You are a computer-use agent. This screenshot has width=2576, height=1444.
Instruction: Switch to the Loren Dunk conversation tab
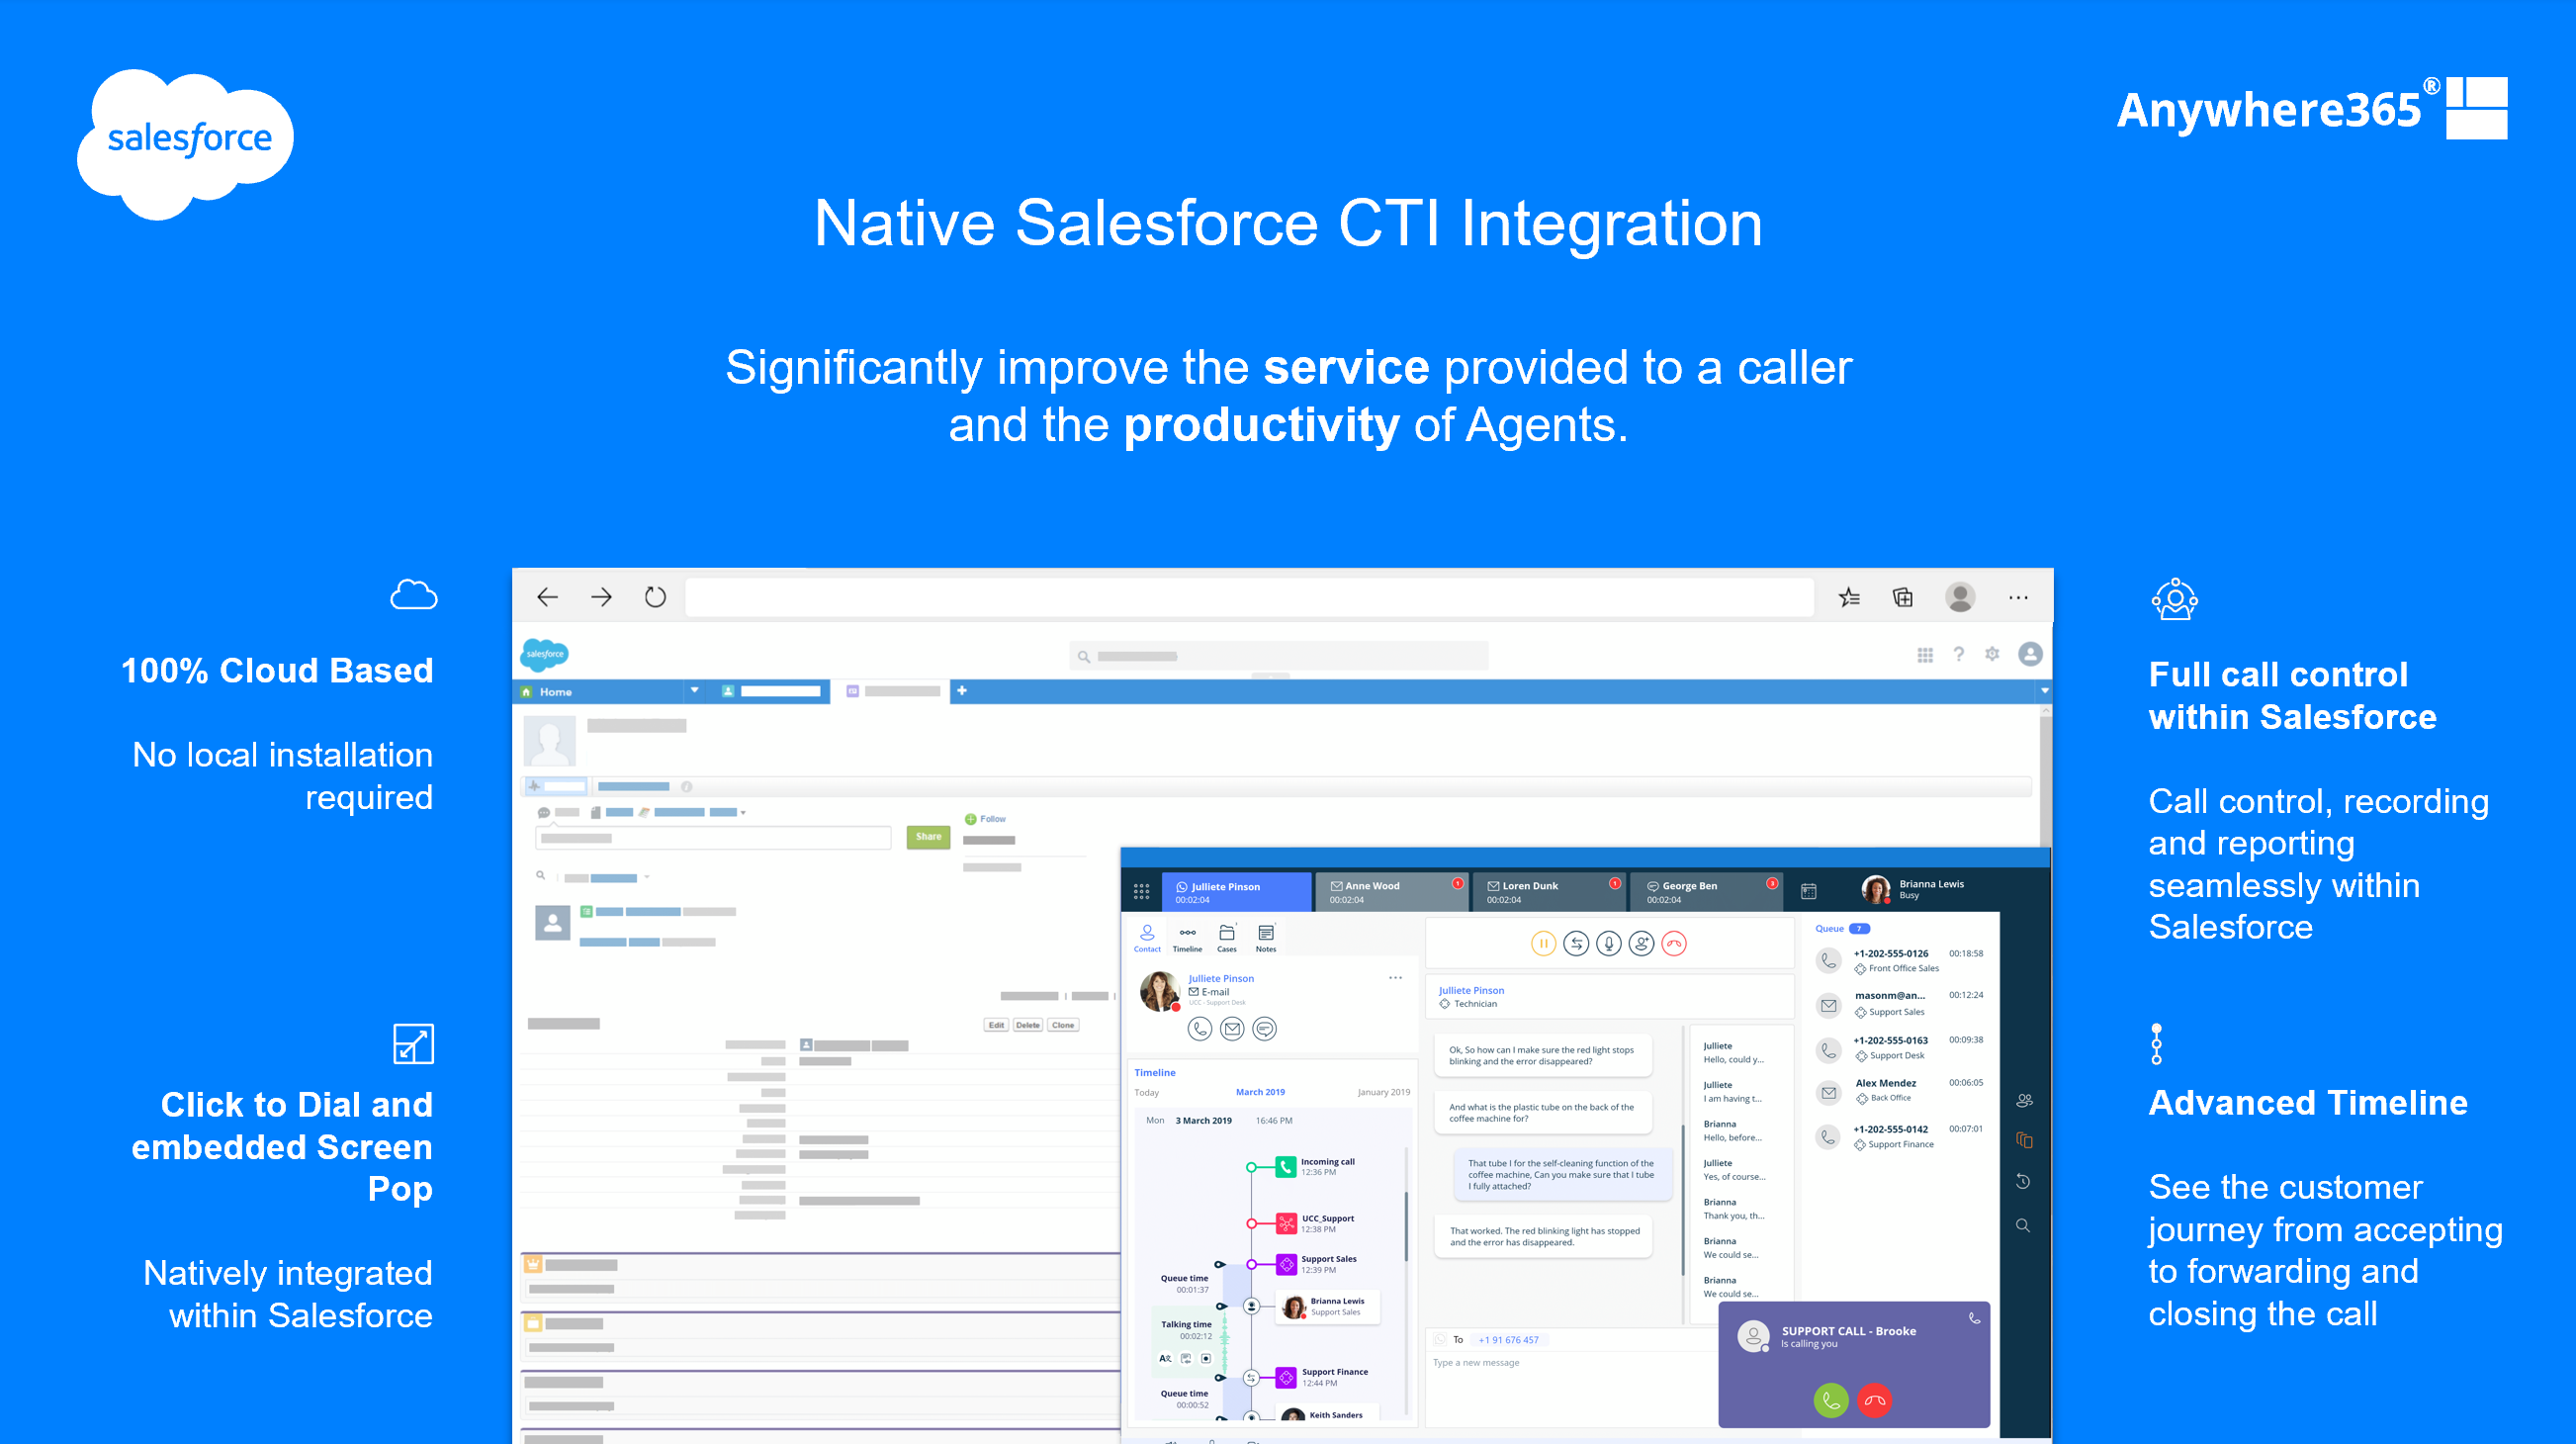[1550, 892]
